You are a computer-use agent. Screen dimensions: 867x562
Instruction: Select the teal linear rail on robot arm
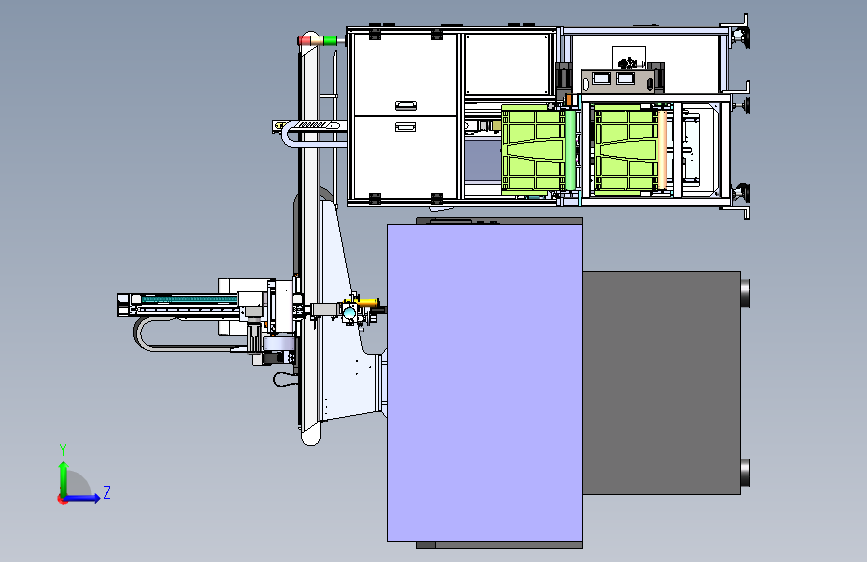tap(190, 299)
